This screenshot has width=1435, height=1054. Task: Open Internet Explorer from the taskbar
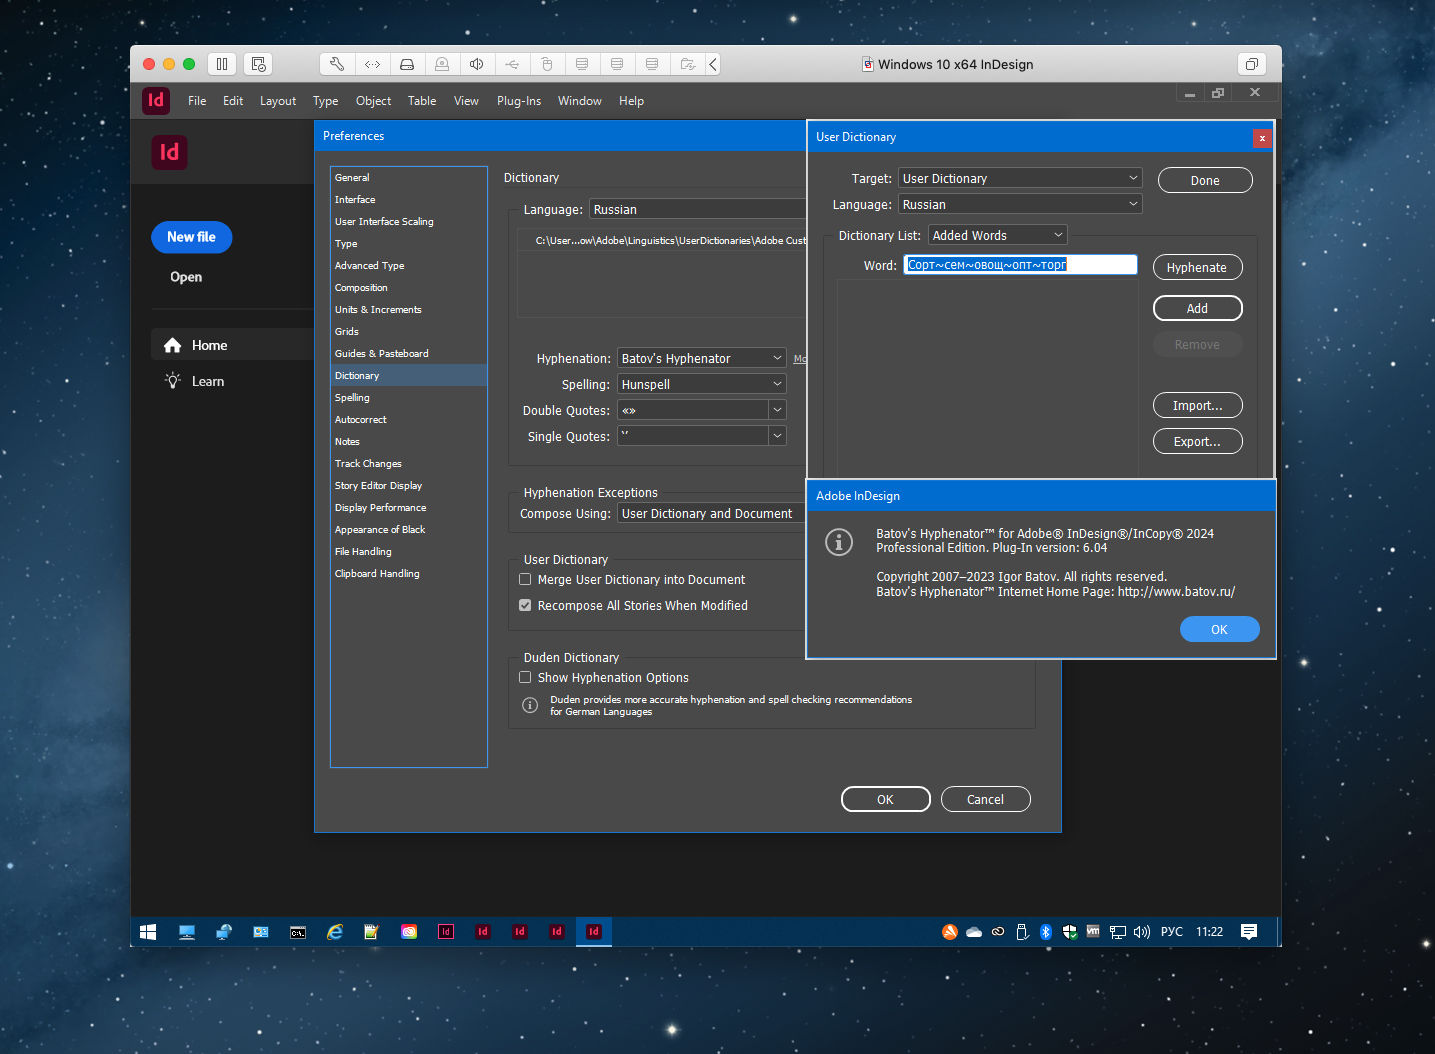335,932
